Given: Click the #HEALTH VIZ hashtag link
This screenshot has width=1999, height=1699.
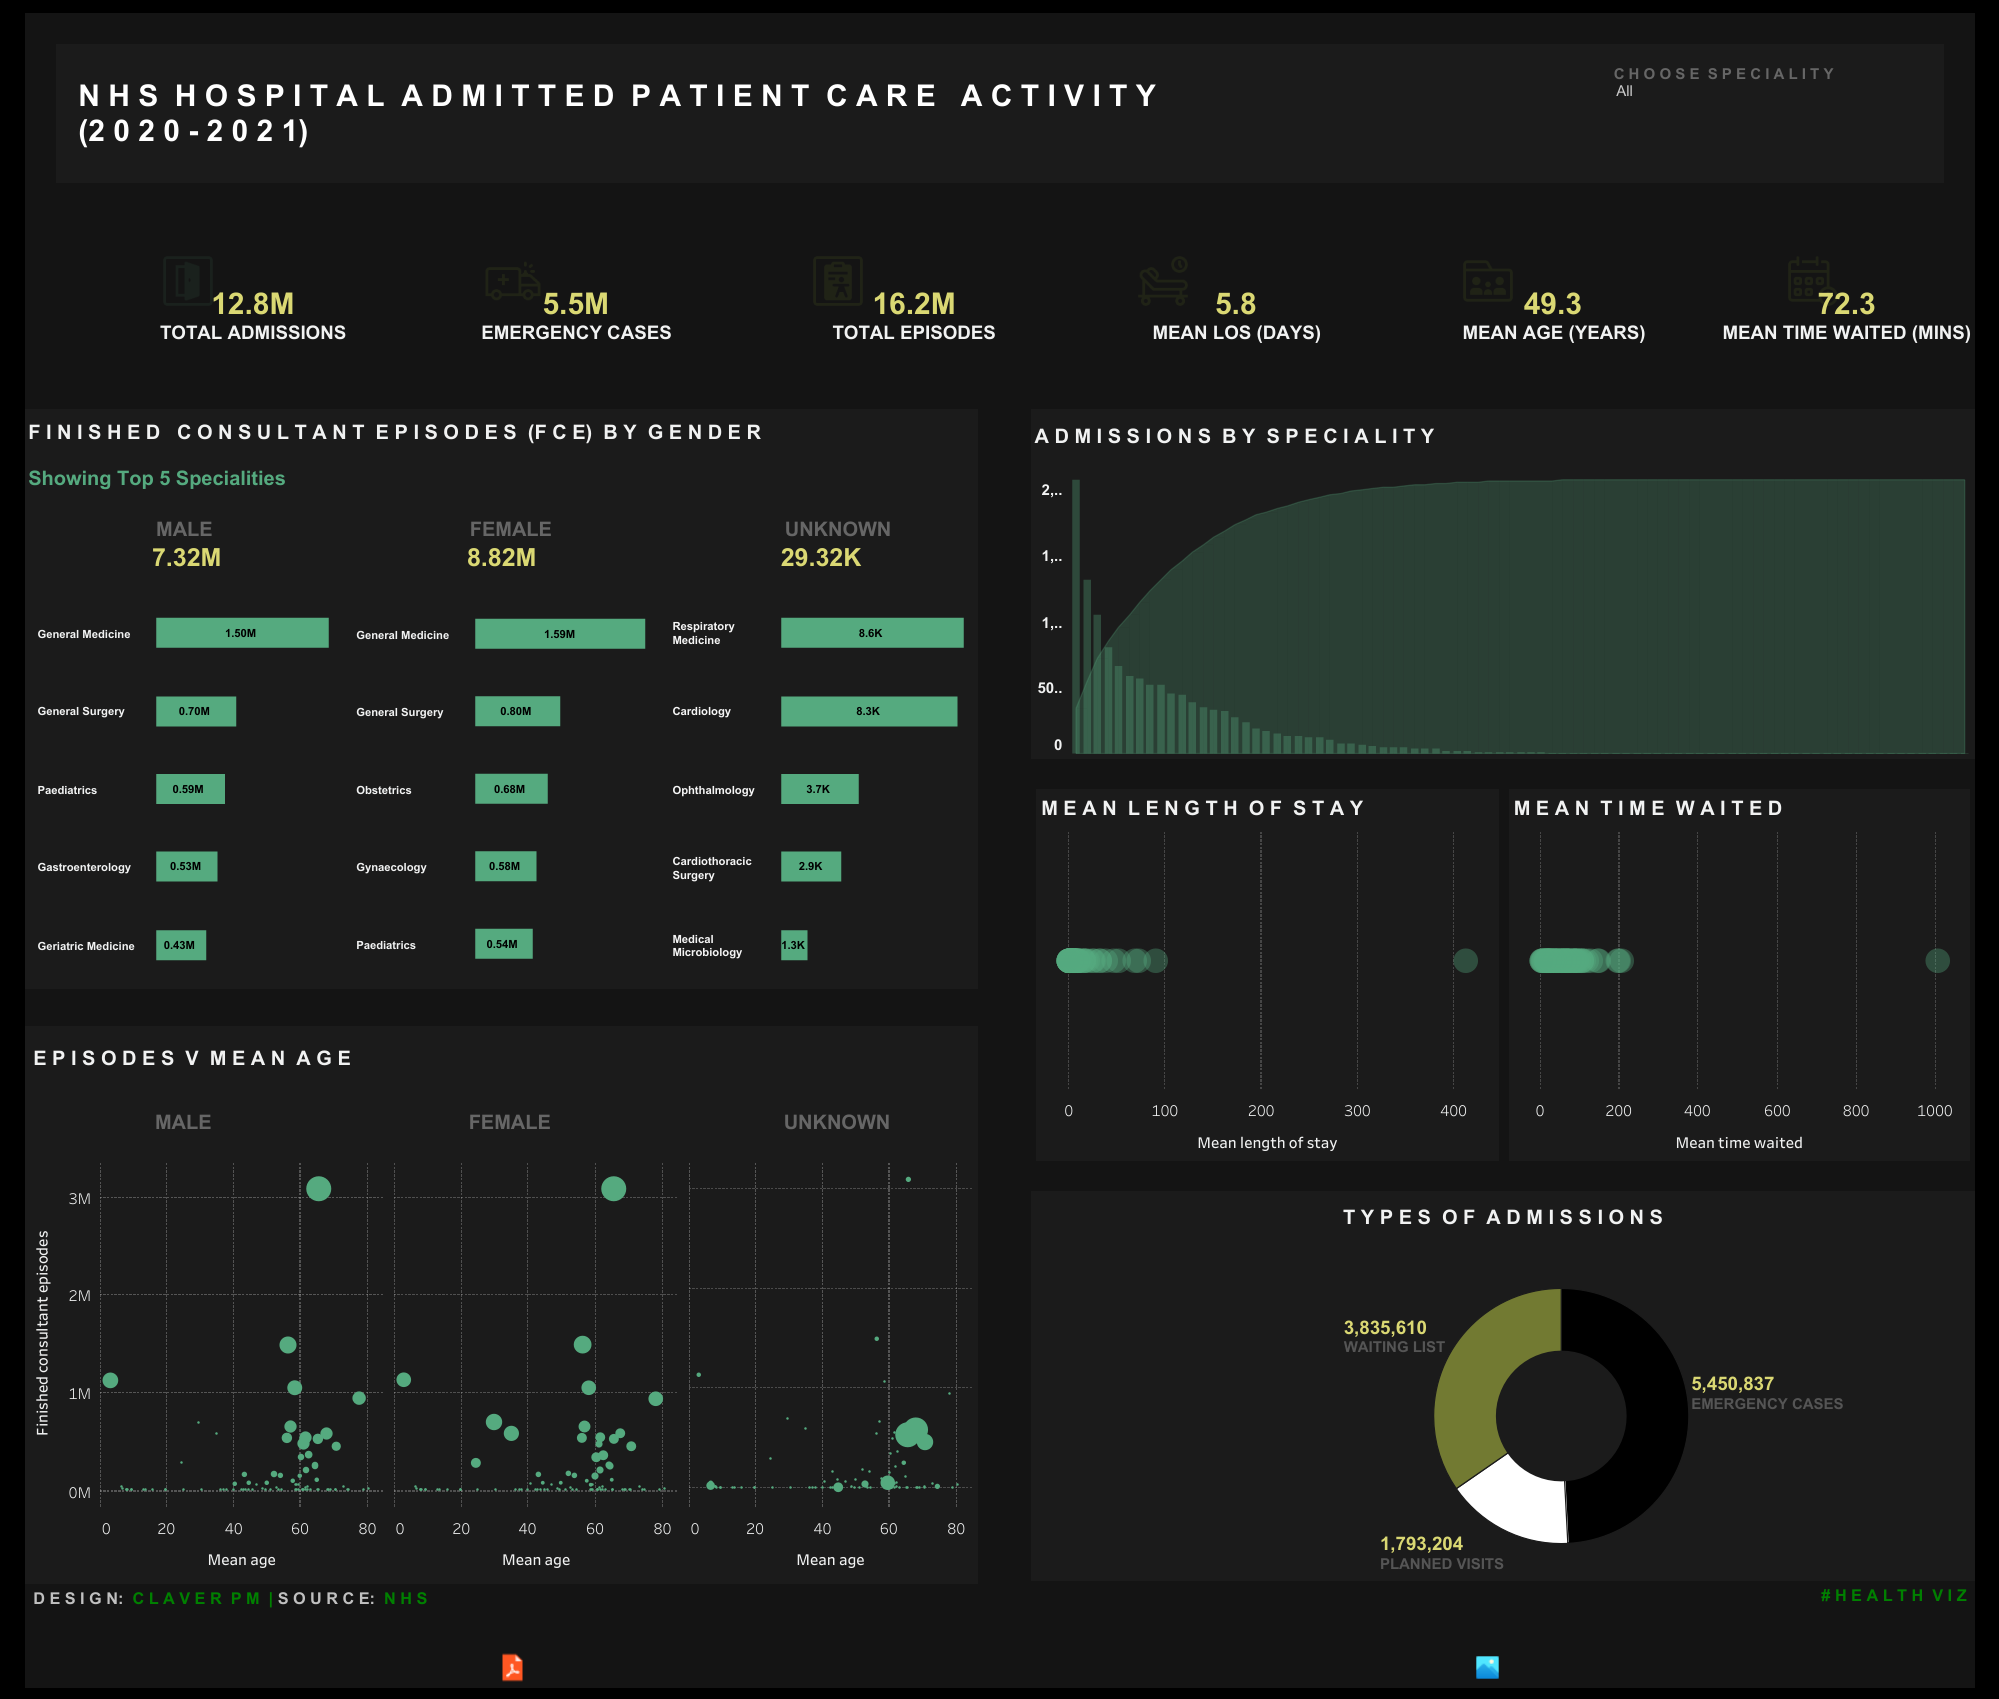Looking at the screenshot, I should pyautogui.click(x=1894, y=1595).
